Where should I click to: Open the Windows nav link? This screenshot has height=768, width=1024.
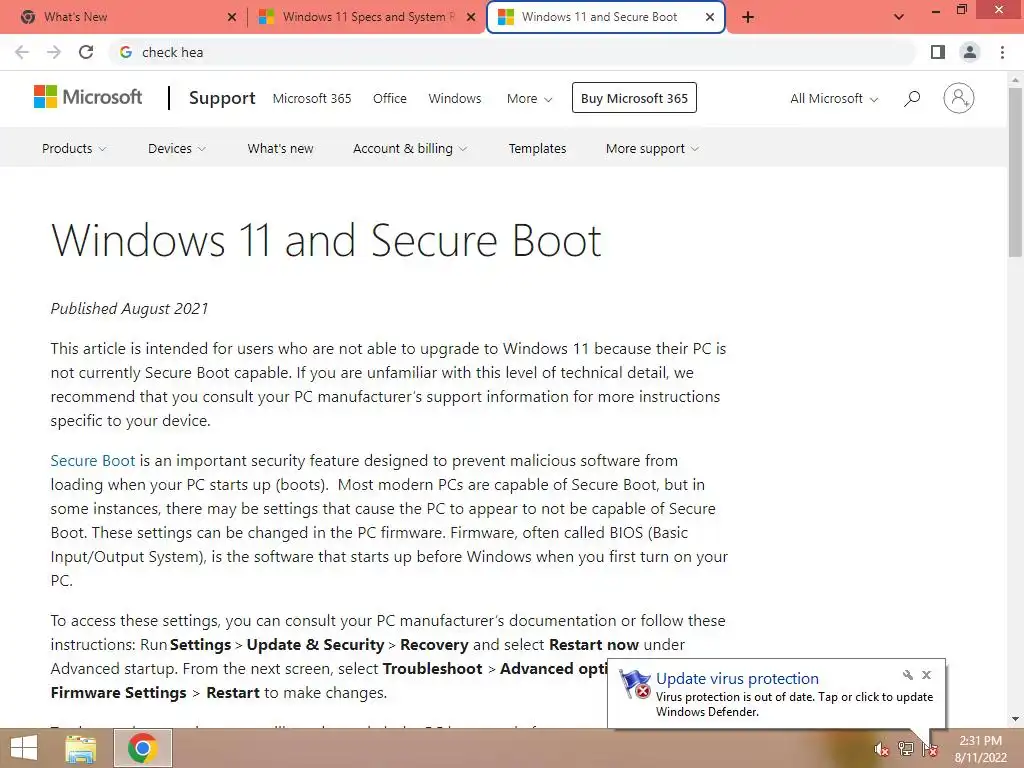[455, 99]
